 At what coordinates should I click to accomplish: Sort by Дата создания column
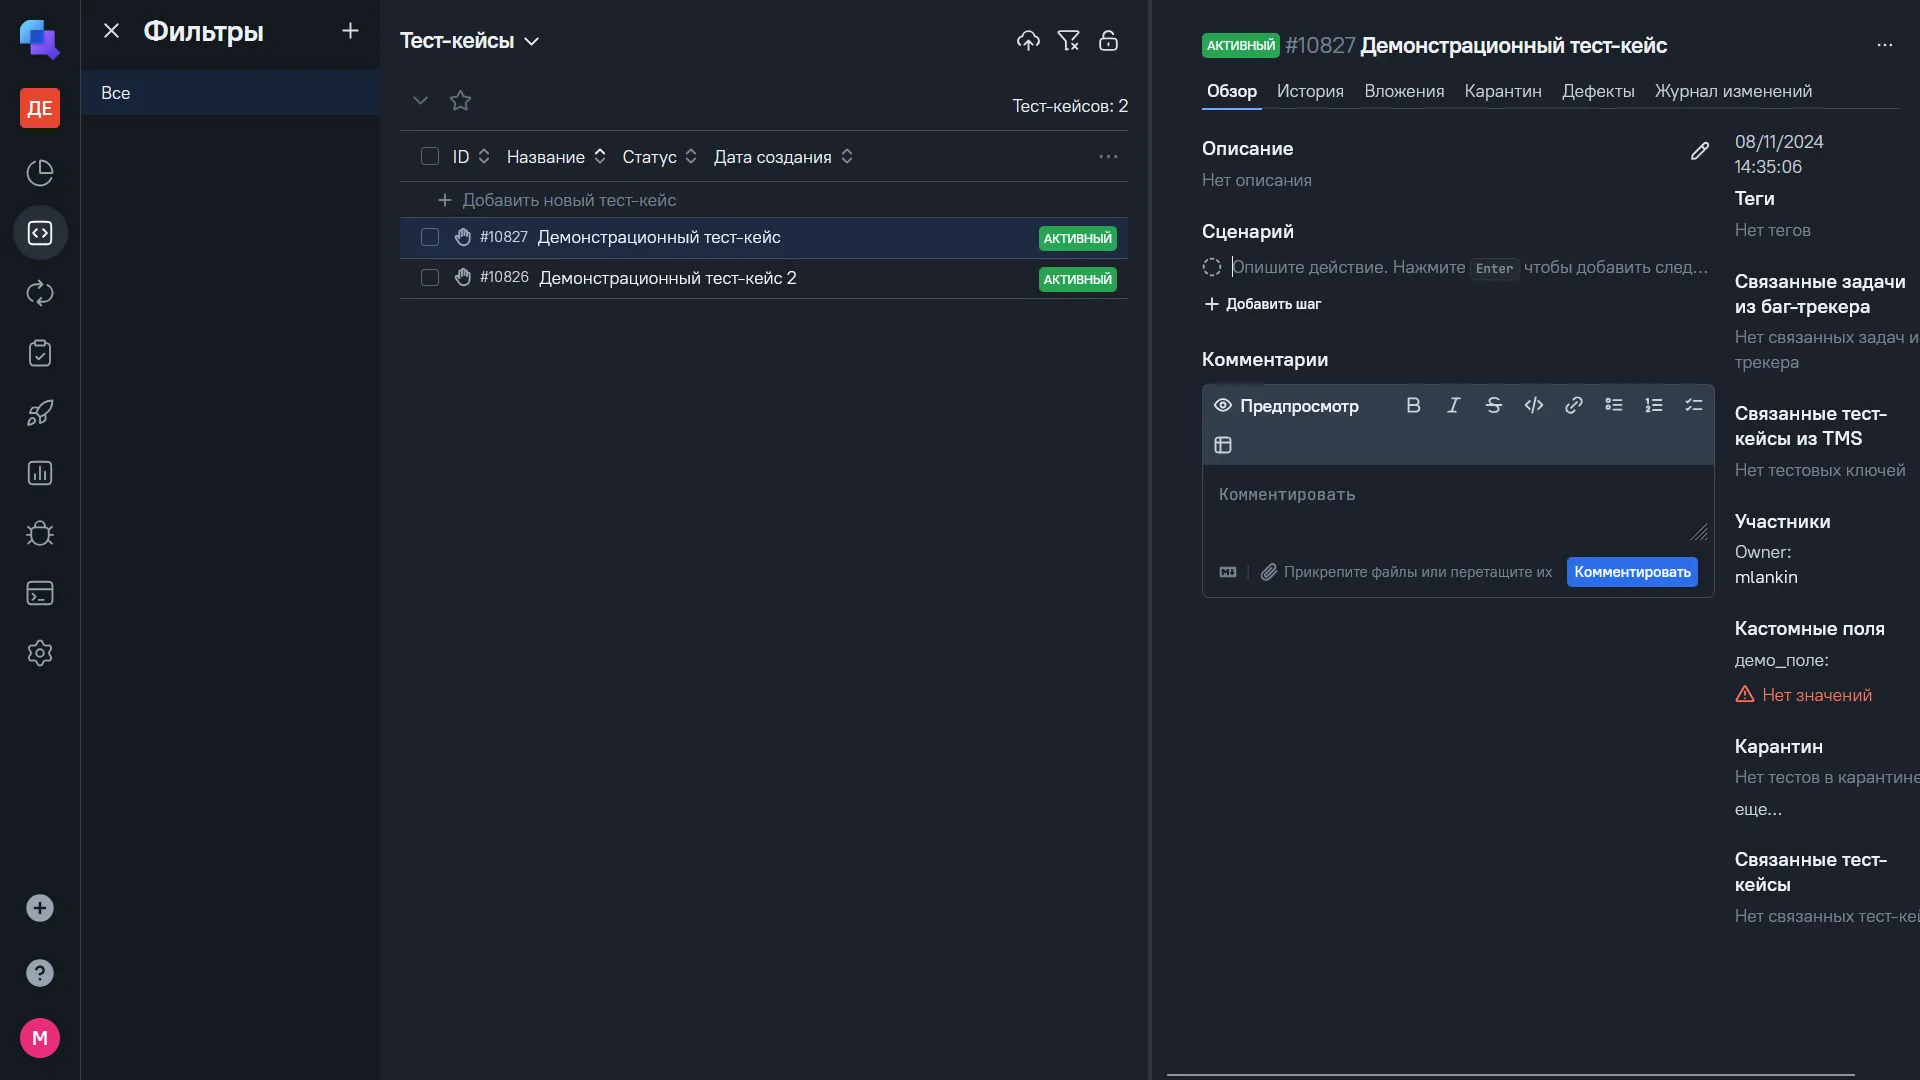click(783, 157)
